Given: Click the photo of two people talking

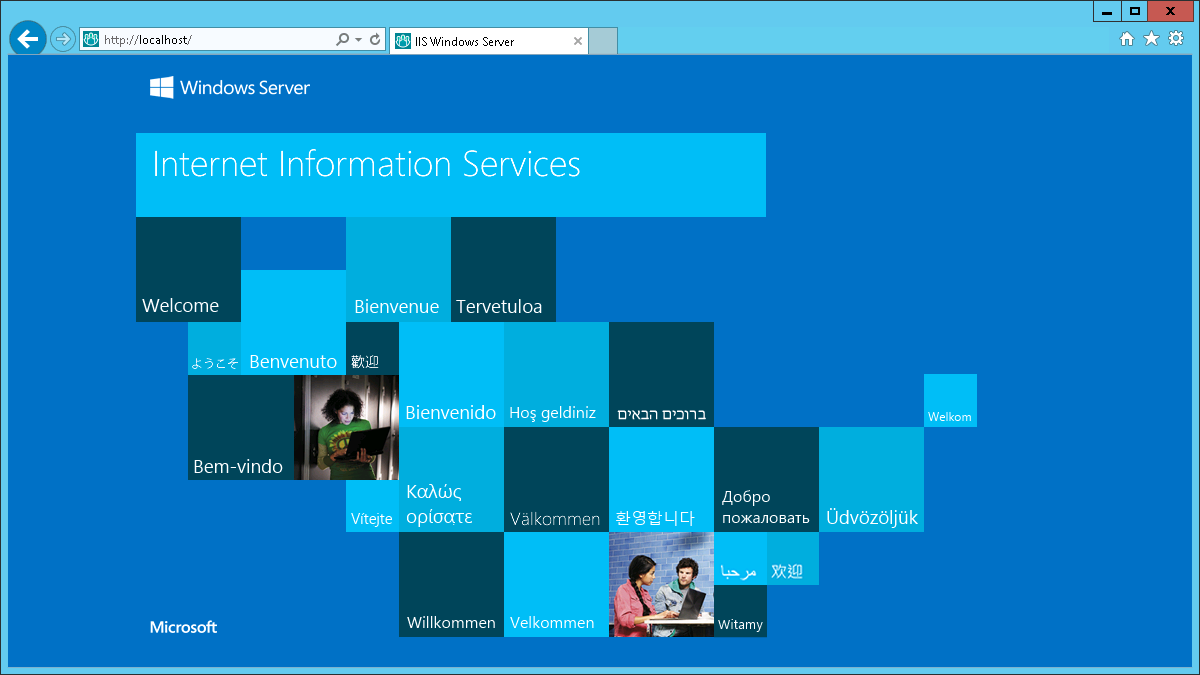Looking at the screenshot, I should point(661,584).
